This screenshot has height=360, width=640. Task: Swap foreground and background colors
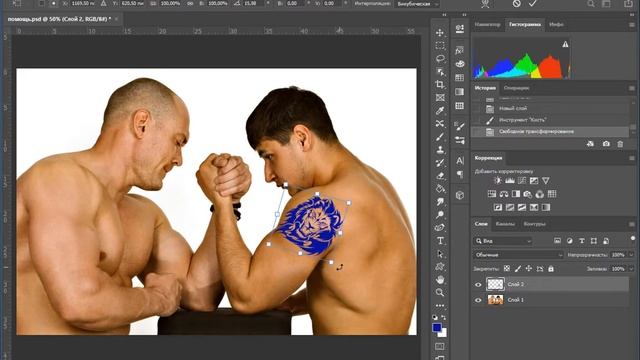pos(444,317)
